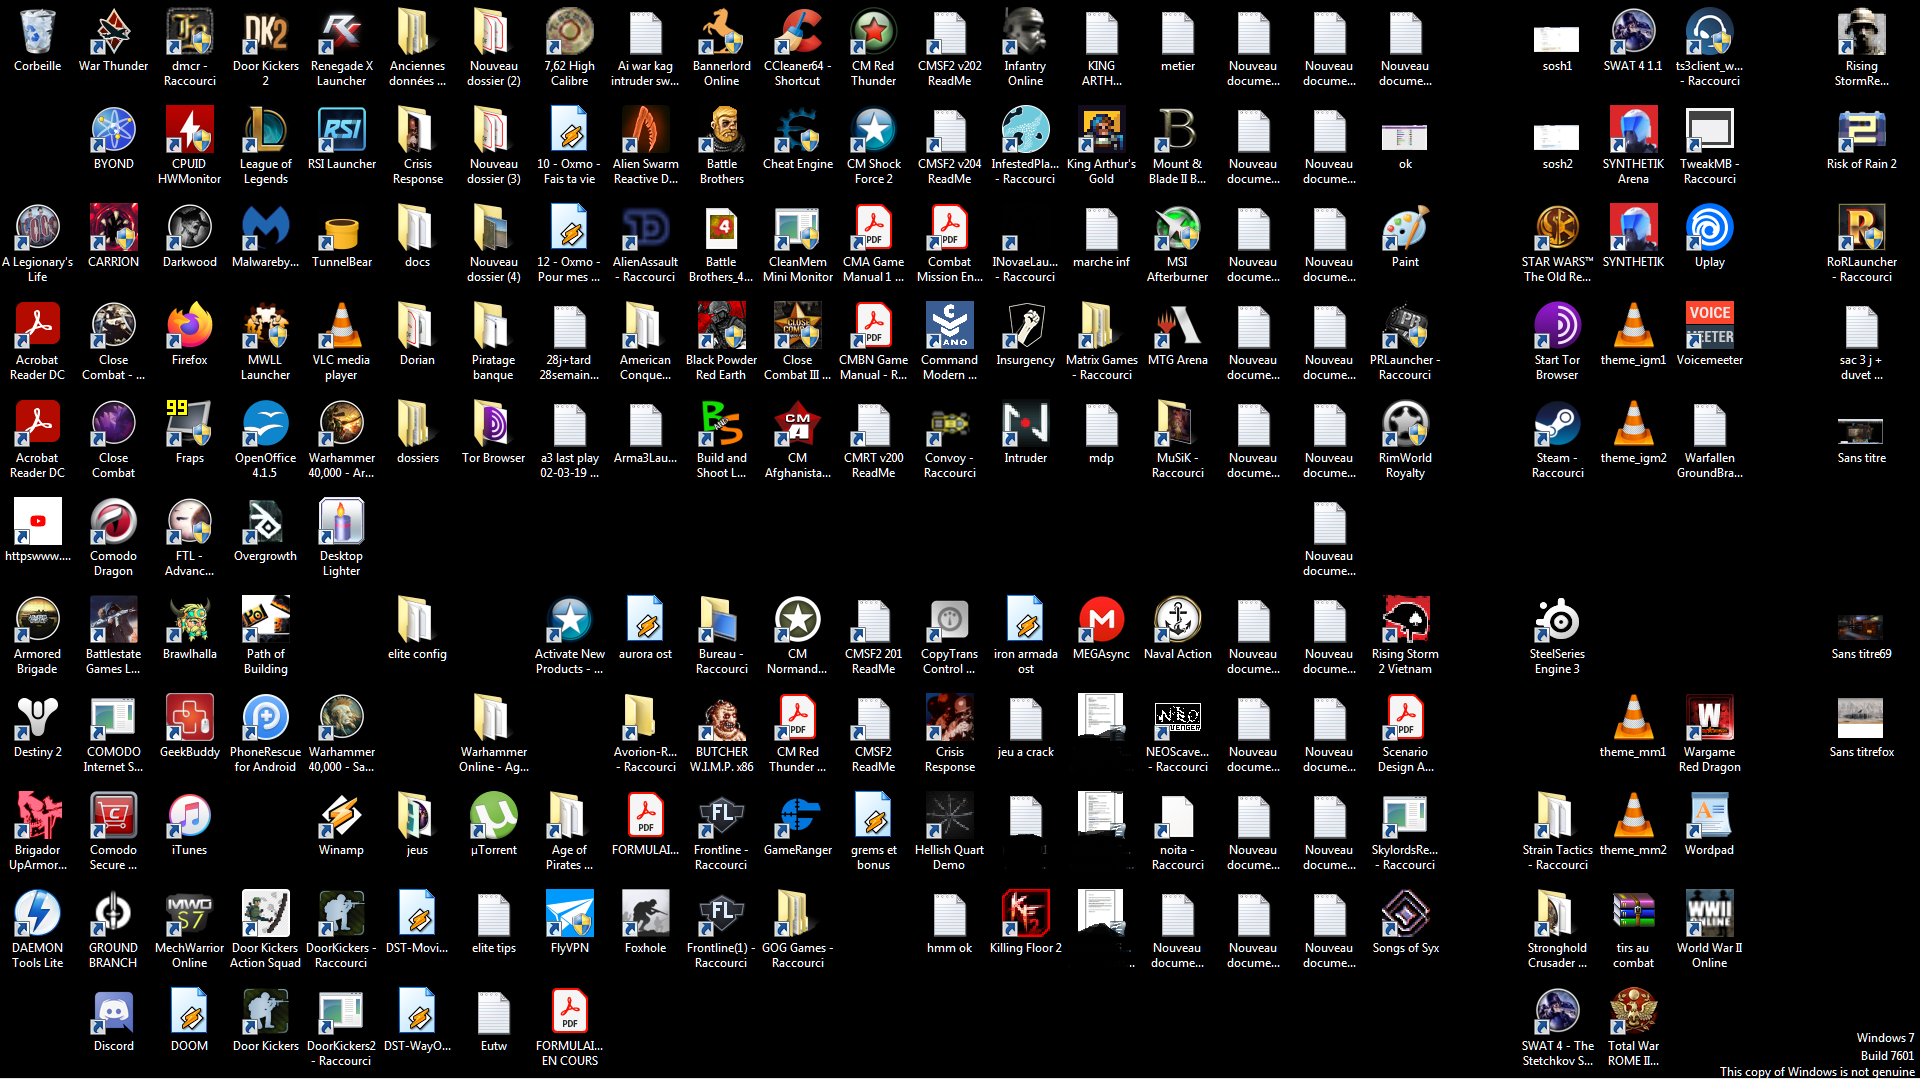This screenshot has height=1080, width=1920.
Task: Open the Steam - Raccourci icon
Action: (x=1557, y=439)
